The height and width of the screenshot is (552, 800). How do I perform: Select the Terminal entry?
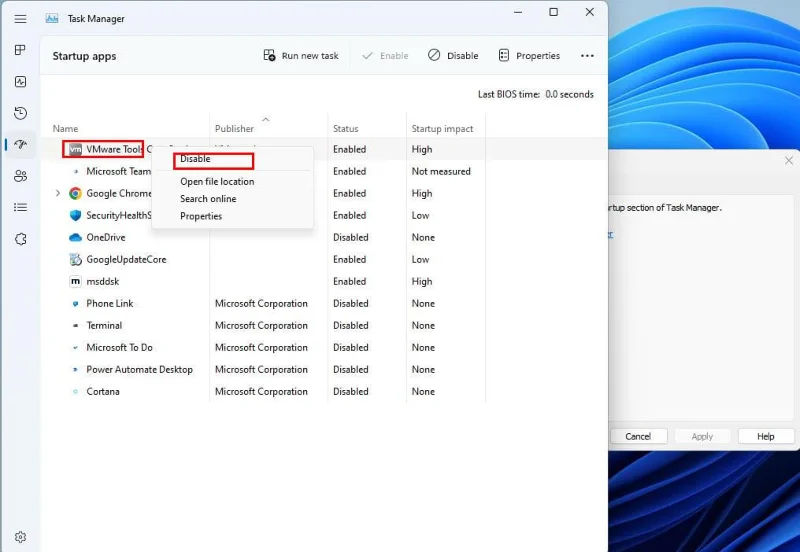(x=104, y=325)
